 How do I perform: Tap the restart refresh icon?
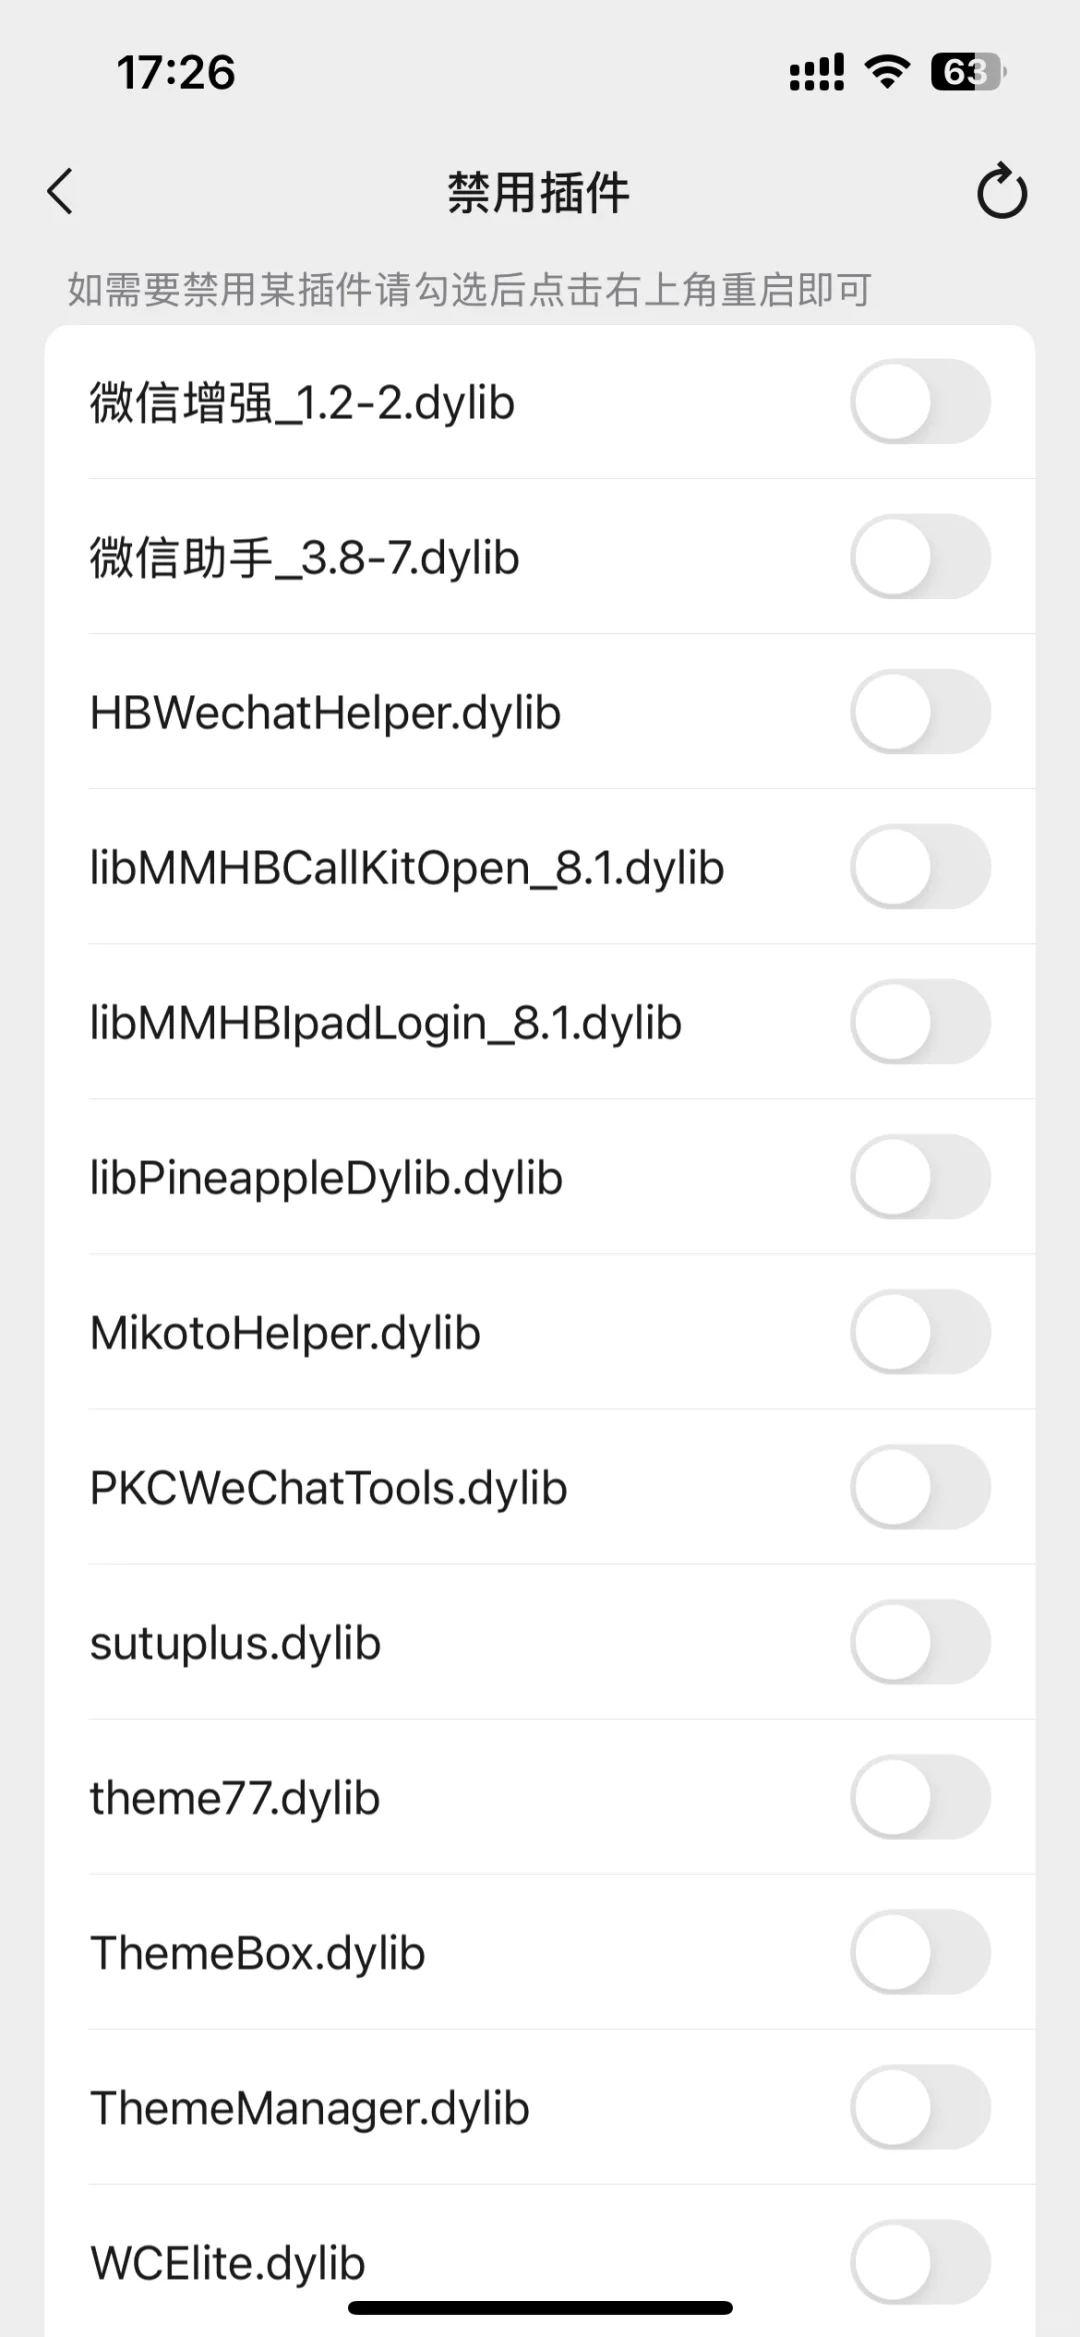(1001, 191)
